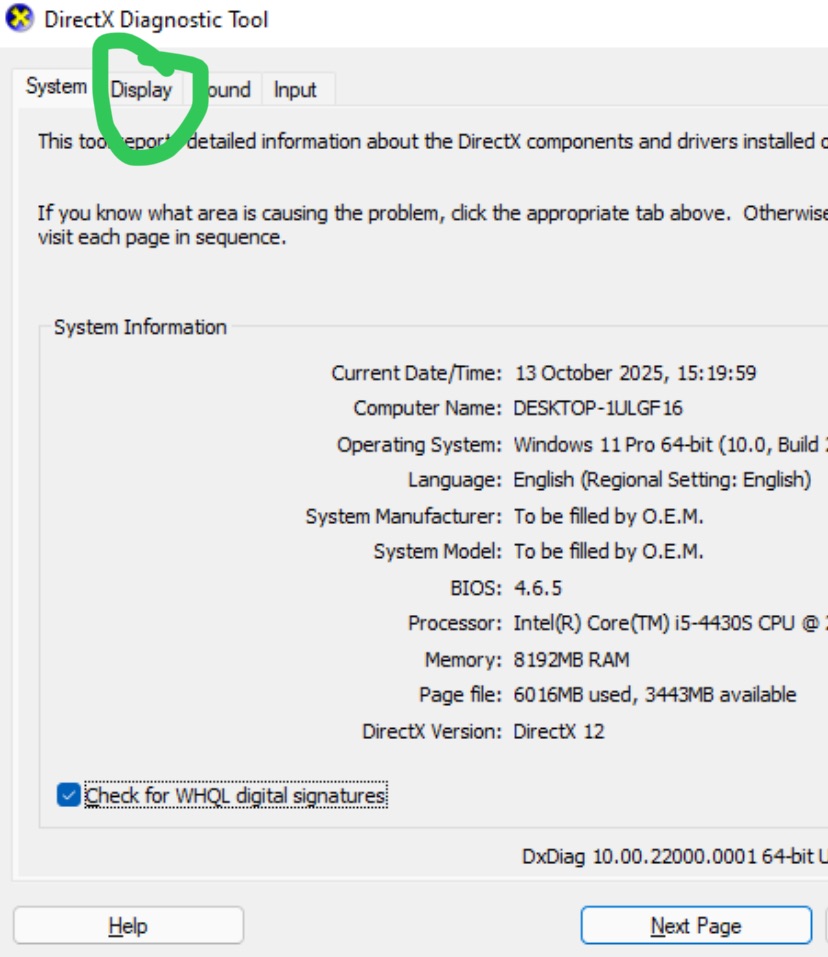The image size is (828, 957).
Task: Click the DirectX Diagnostic Tool title icon
Action: (x=20, y=18)
